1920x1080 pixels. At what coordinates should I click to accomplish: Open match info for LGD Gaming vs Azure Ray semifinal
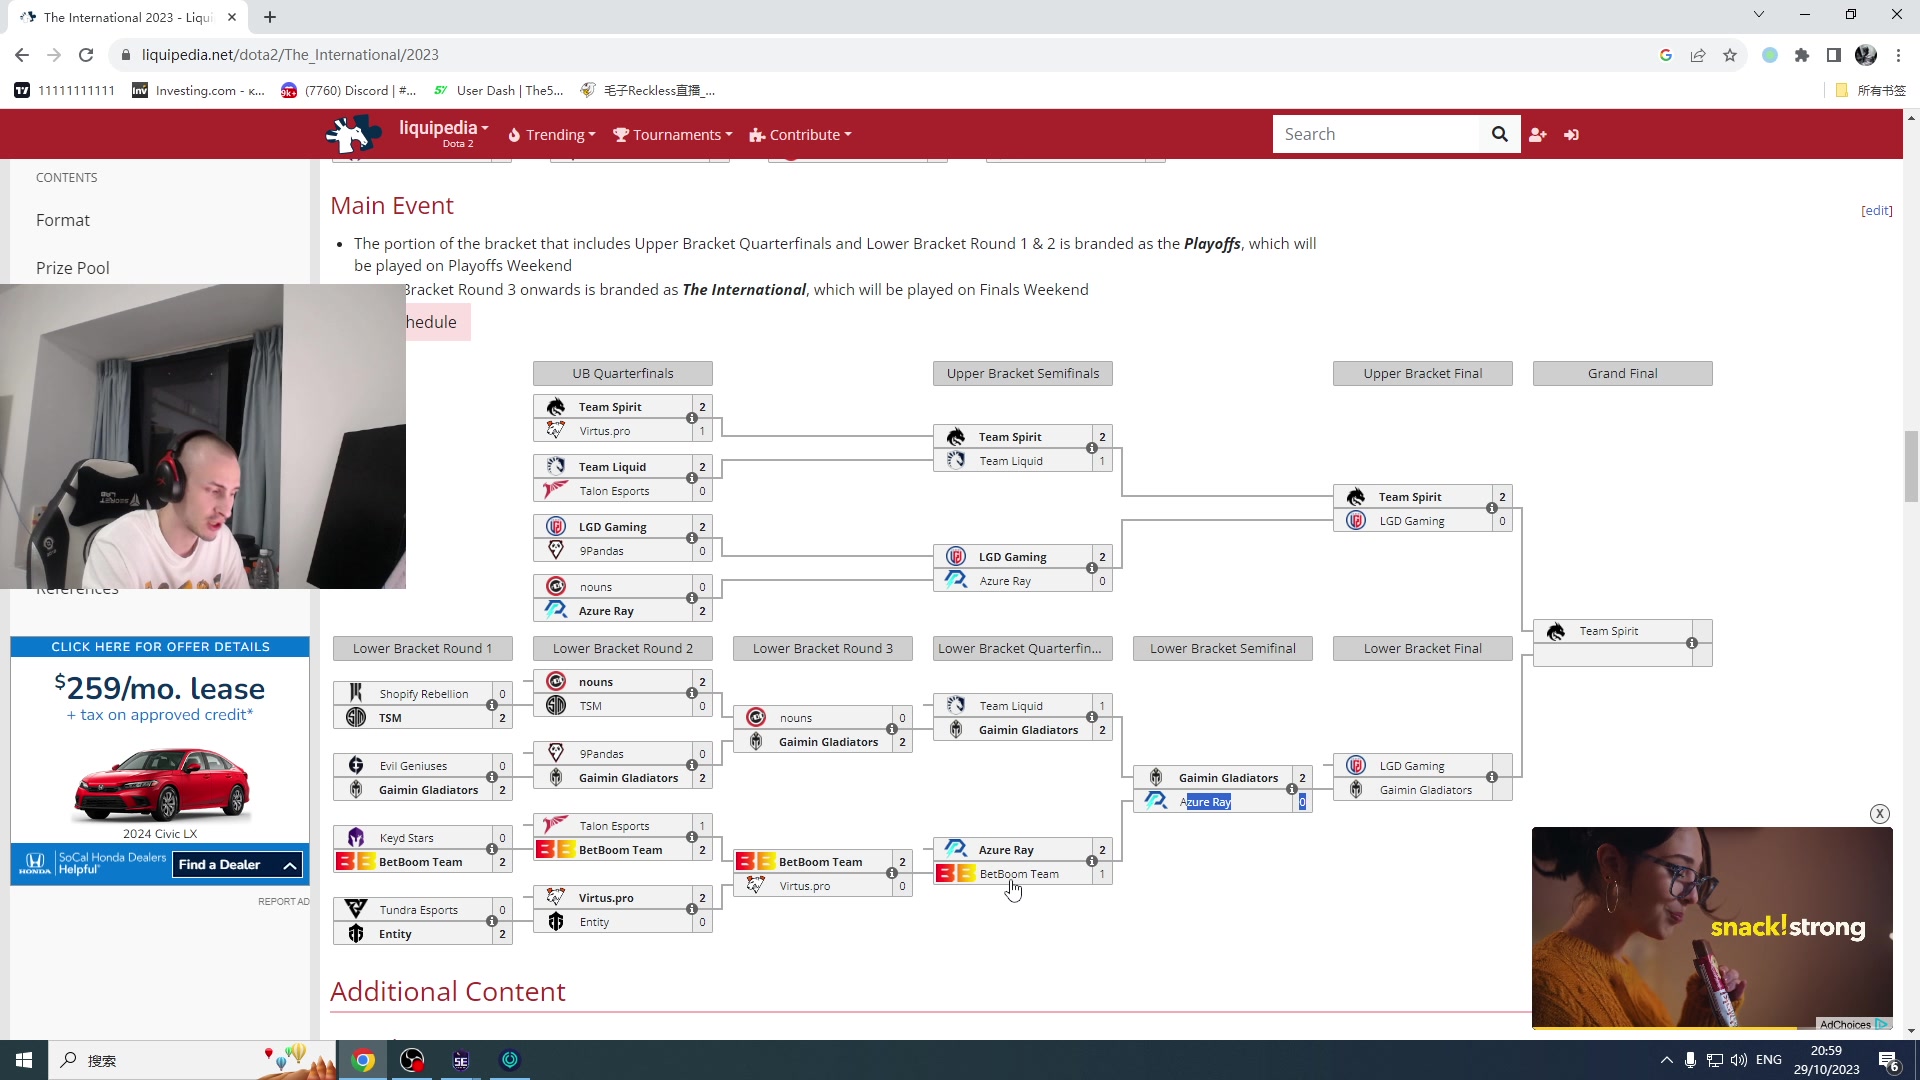point(1092,568)
